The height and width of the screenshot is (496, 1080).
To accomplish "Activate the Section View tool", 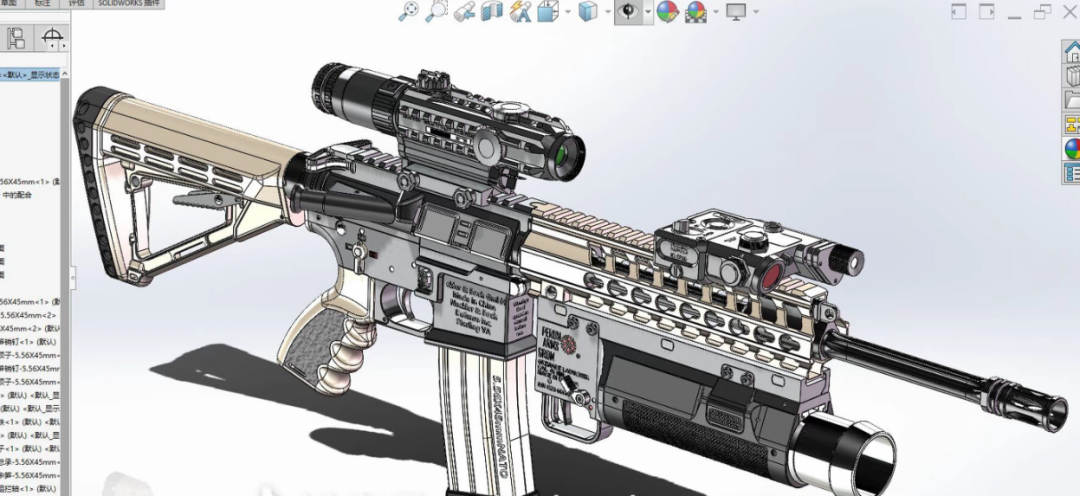I will (x=492, y=11).
